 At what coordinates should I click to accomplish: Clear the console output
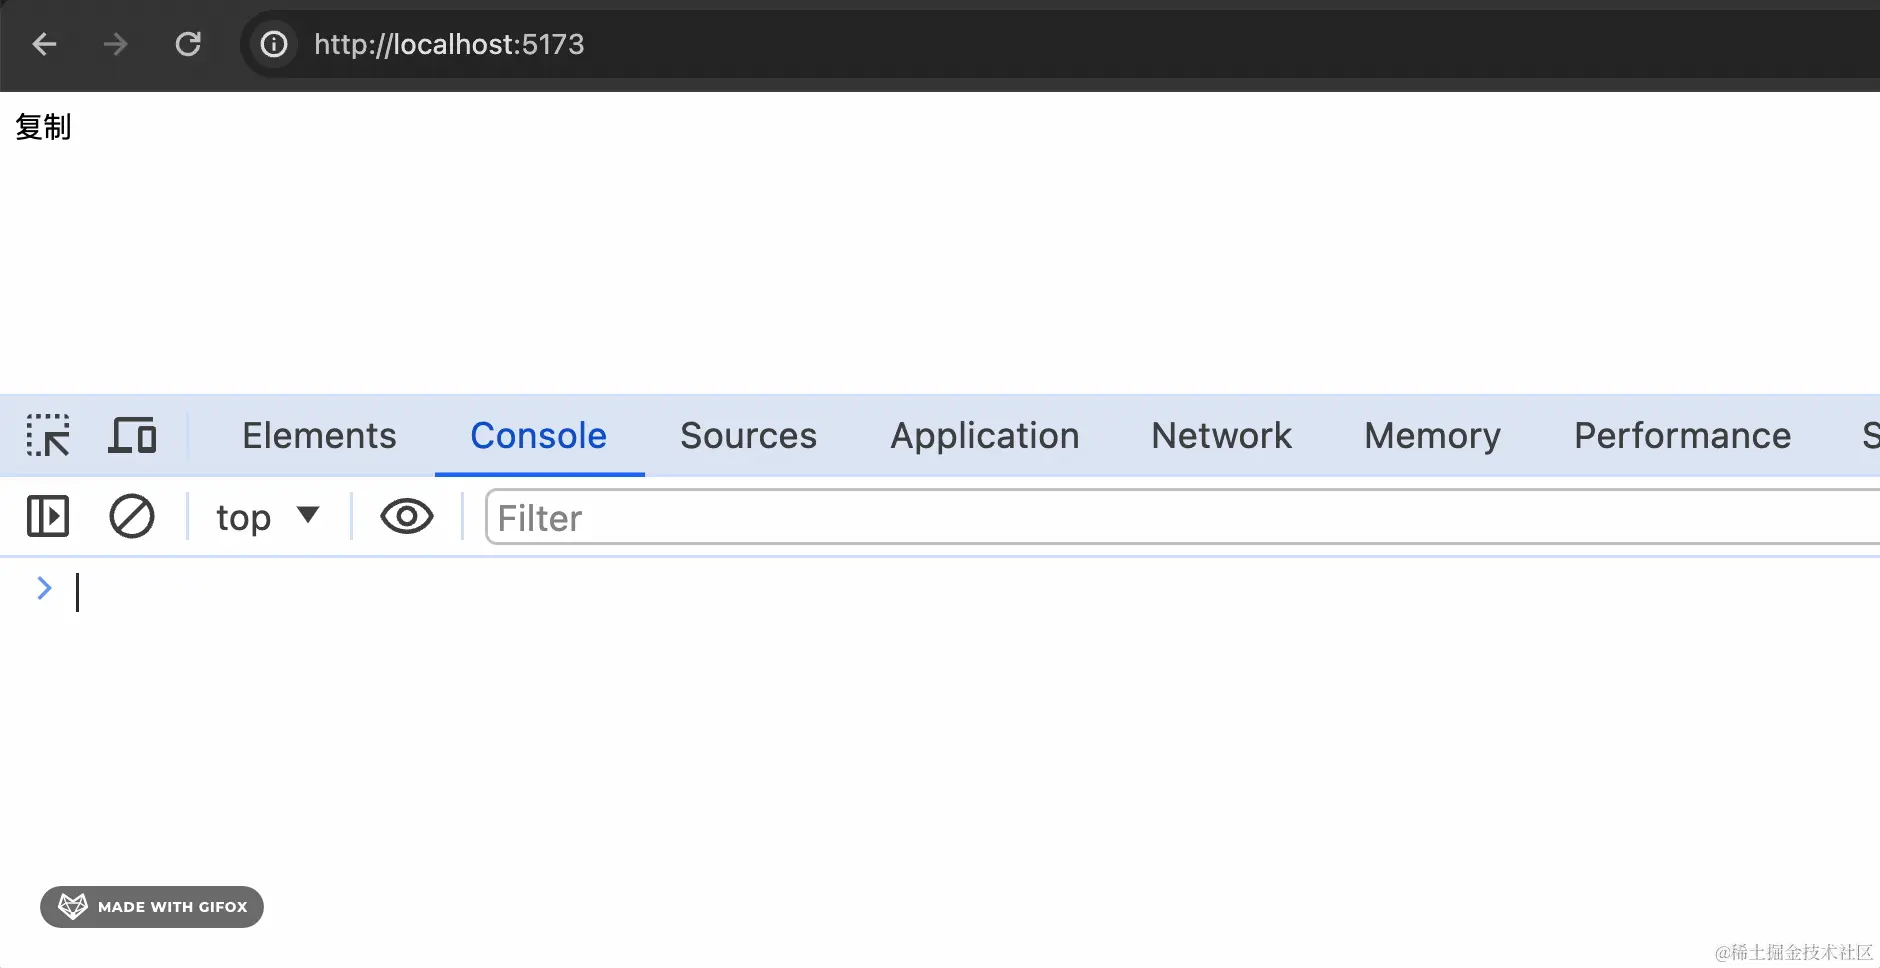pyautogui.click(x=132, y=517)
